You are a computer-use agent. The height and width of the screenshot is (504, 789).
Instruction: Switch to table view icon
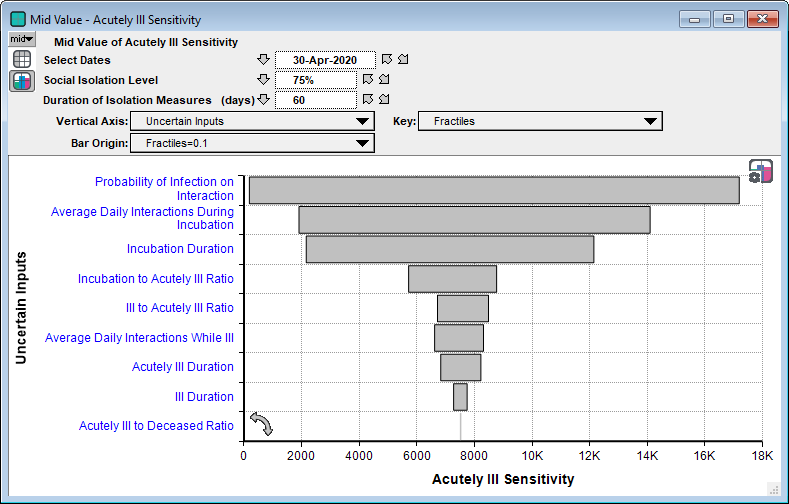coord(22,59)
